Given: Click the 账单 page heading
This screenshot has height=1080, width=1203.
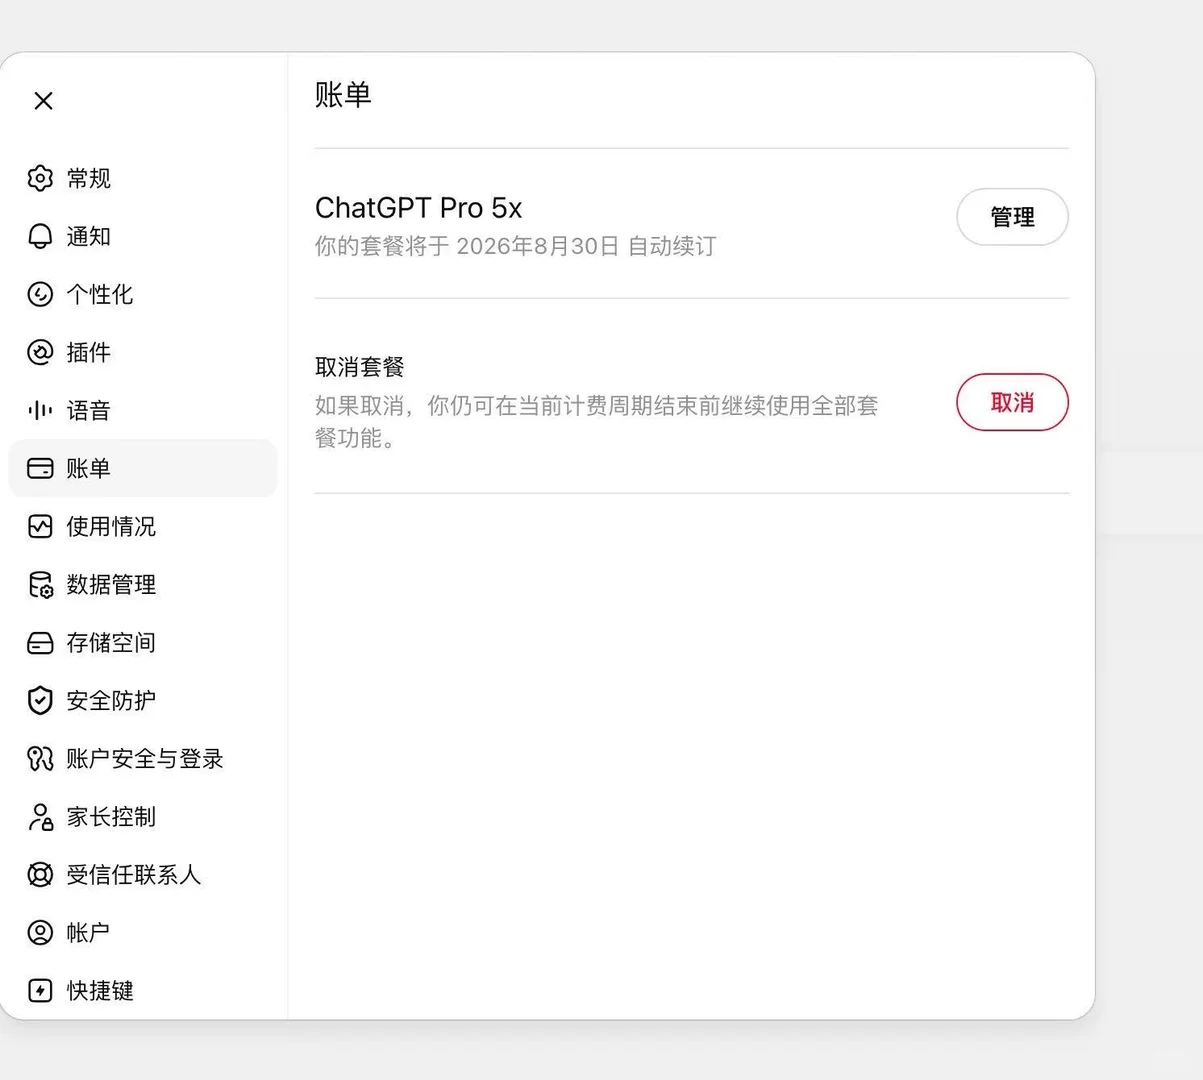Looking at the screenshot, I should [x=343, y=95].
